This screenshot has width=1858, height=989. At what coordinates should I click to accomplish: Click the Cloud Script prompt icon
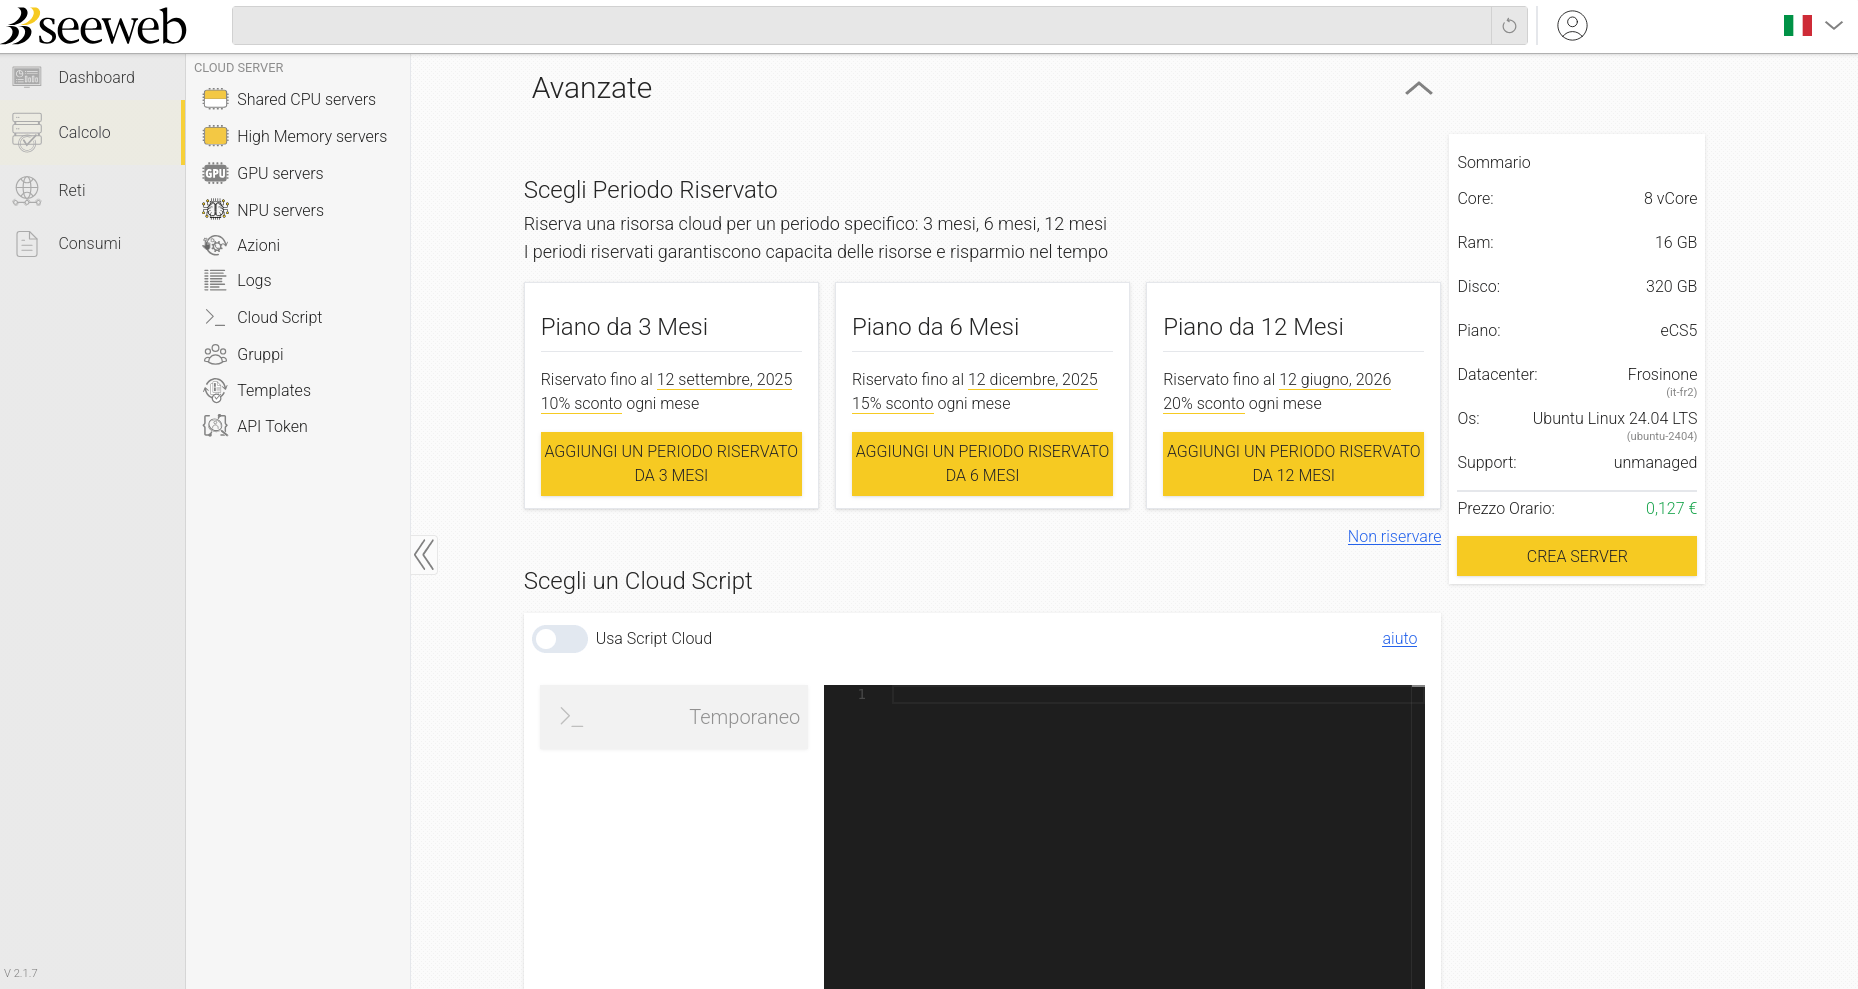(x=215, y=317)
